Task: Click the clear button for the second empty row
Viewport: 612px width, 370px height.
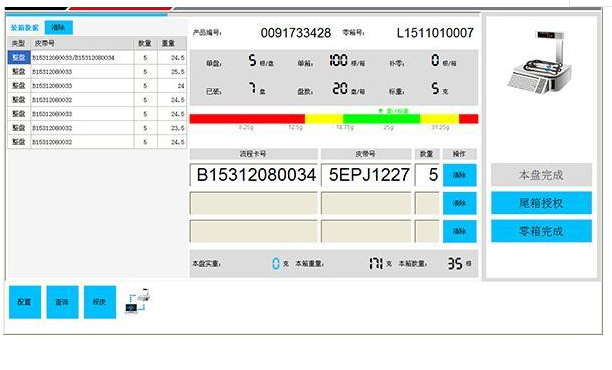Action: pyautogui.click(x=459, y=203)
